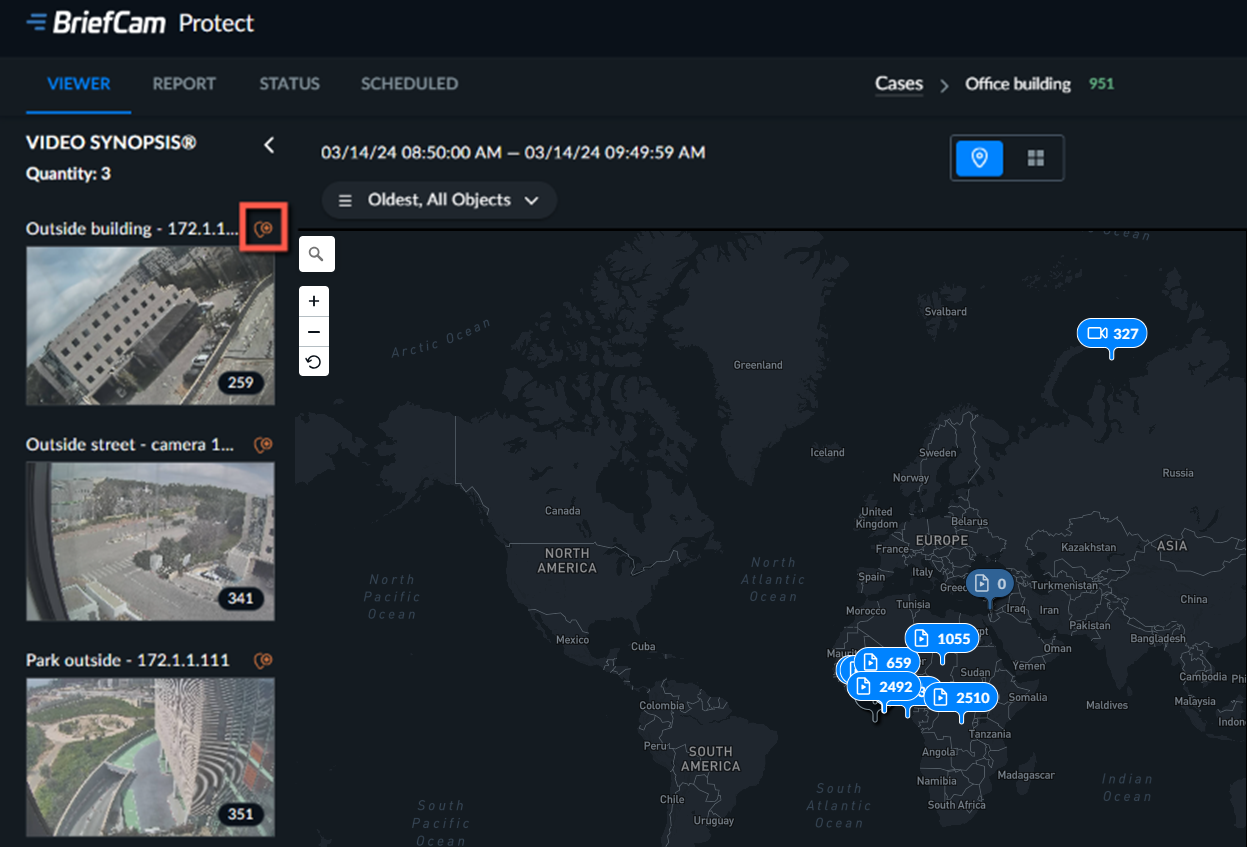Click the location icon beside Park outside
Screen dimensions: 1247x847
click(x=264, y=660)
